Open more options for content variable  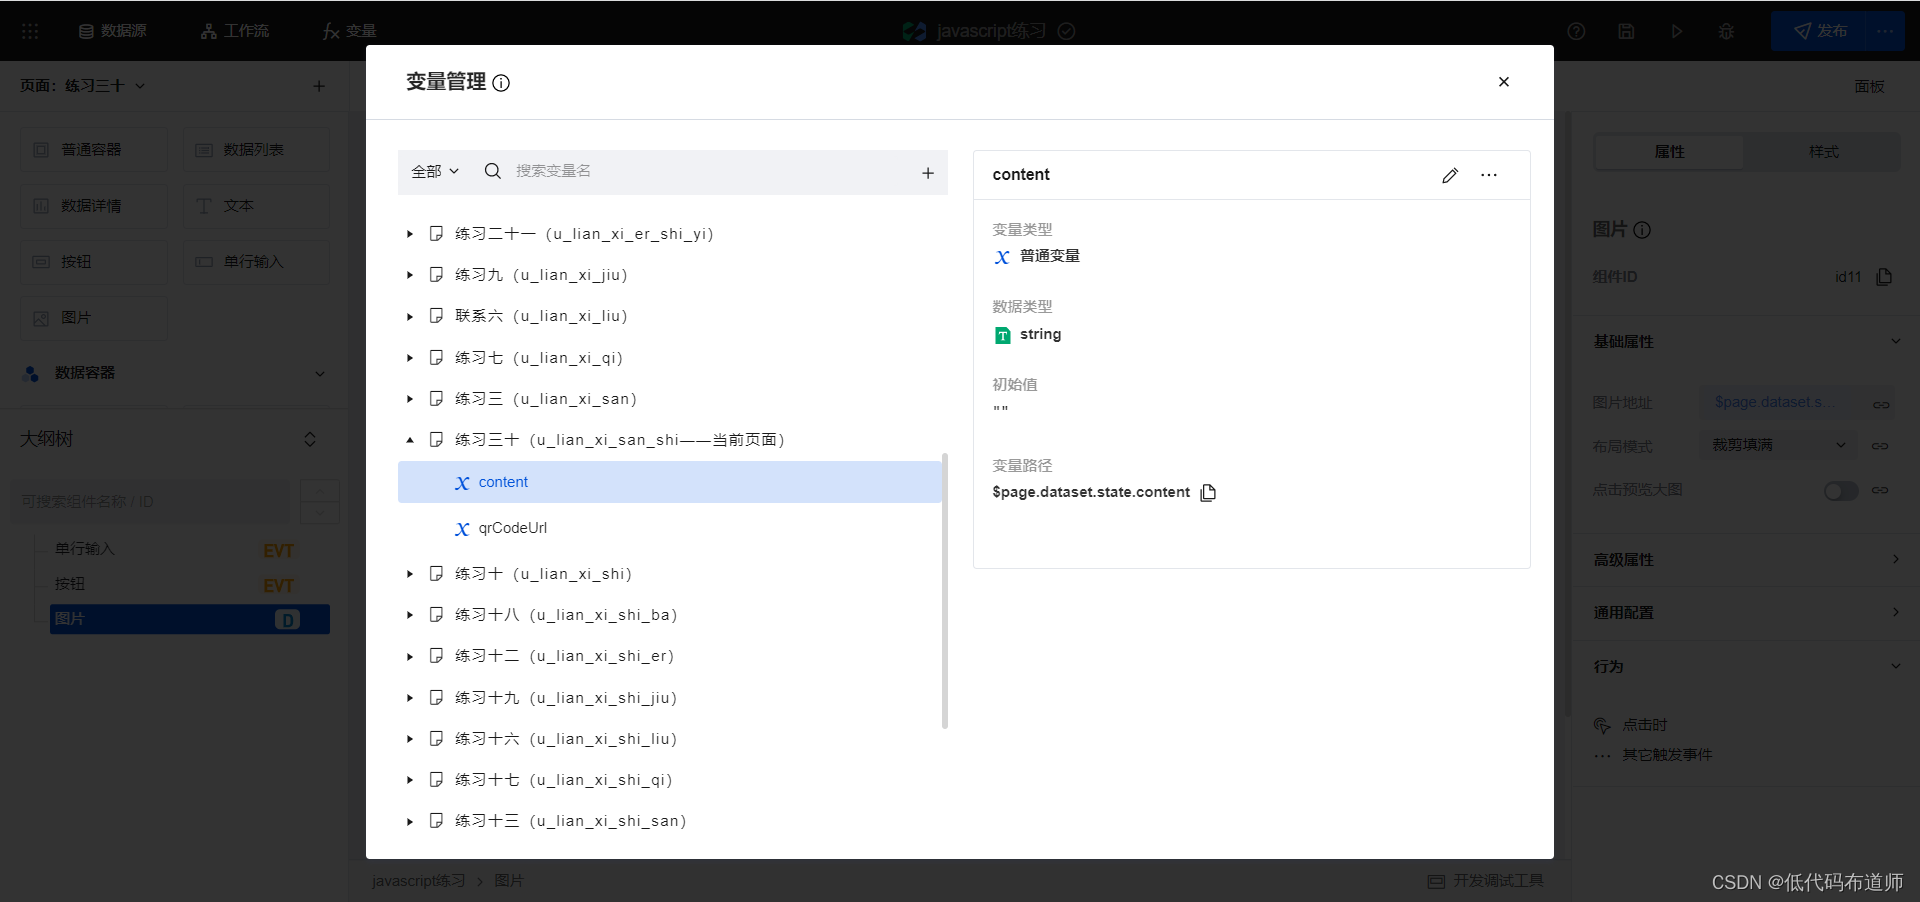coord(1489,175)
